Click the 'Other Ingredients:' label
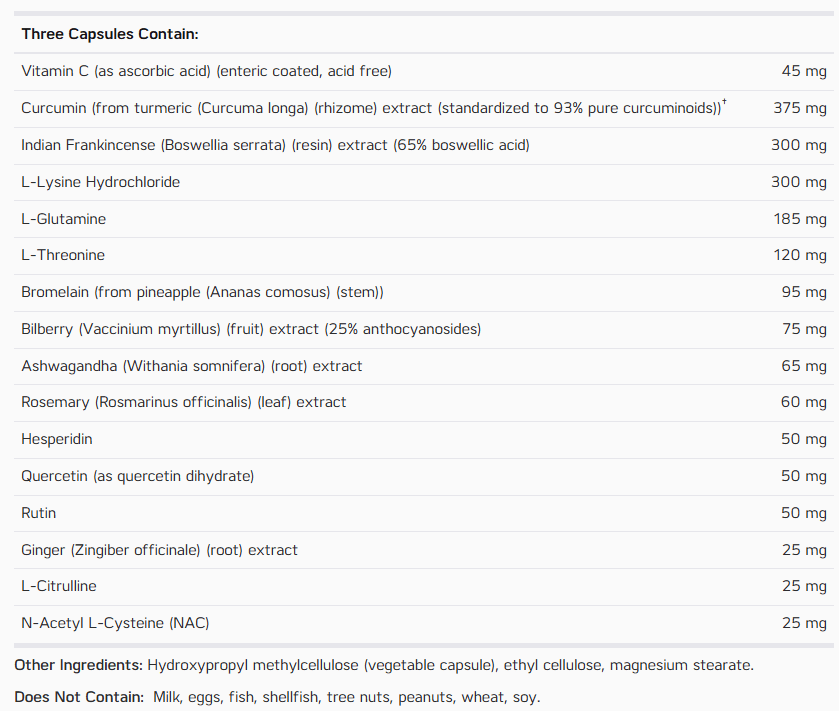 tap(79, 666)
